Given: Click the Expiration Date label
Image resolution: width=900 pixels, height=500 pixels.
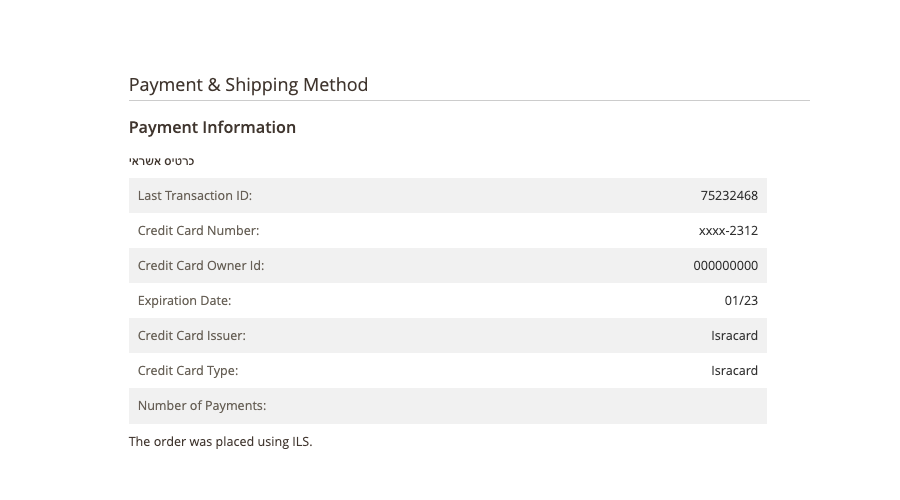Looking at the screenshot, I should tap(184, 301).
